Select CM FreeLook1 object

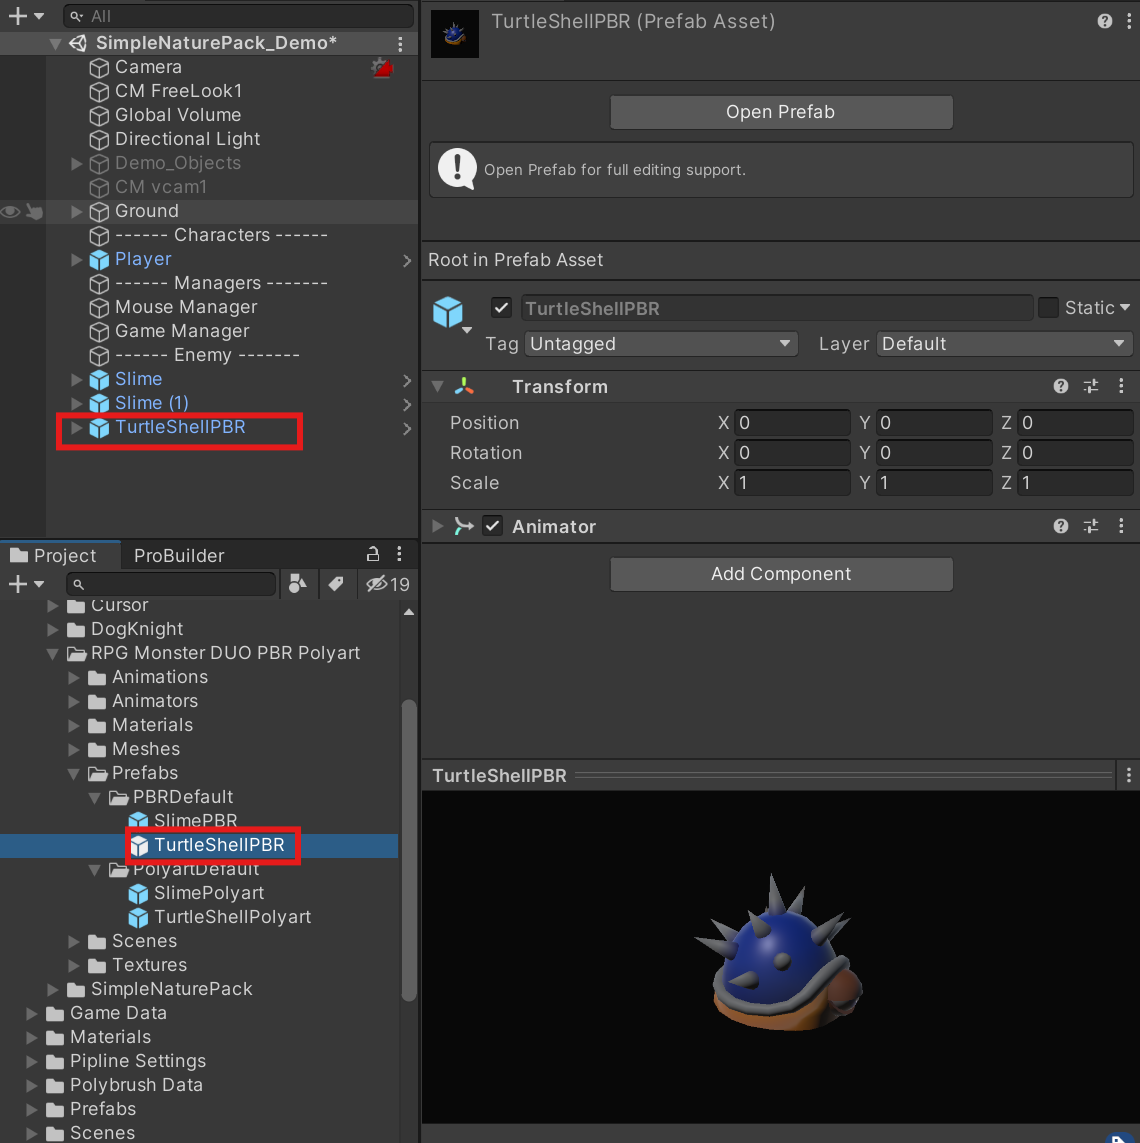click(179, 91)
